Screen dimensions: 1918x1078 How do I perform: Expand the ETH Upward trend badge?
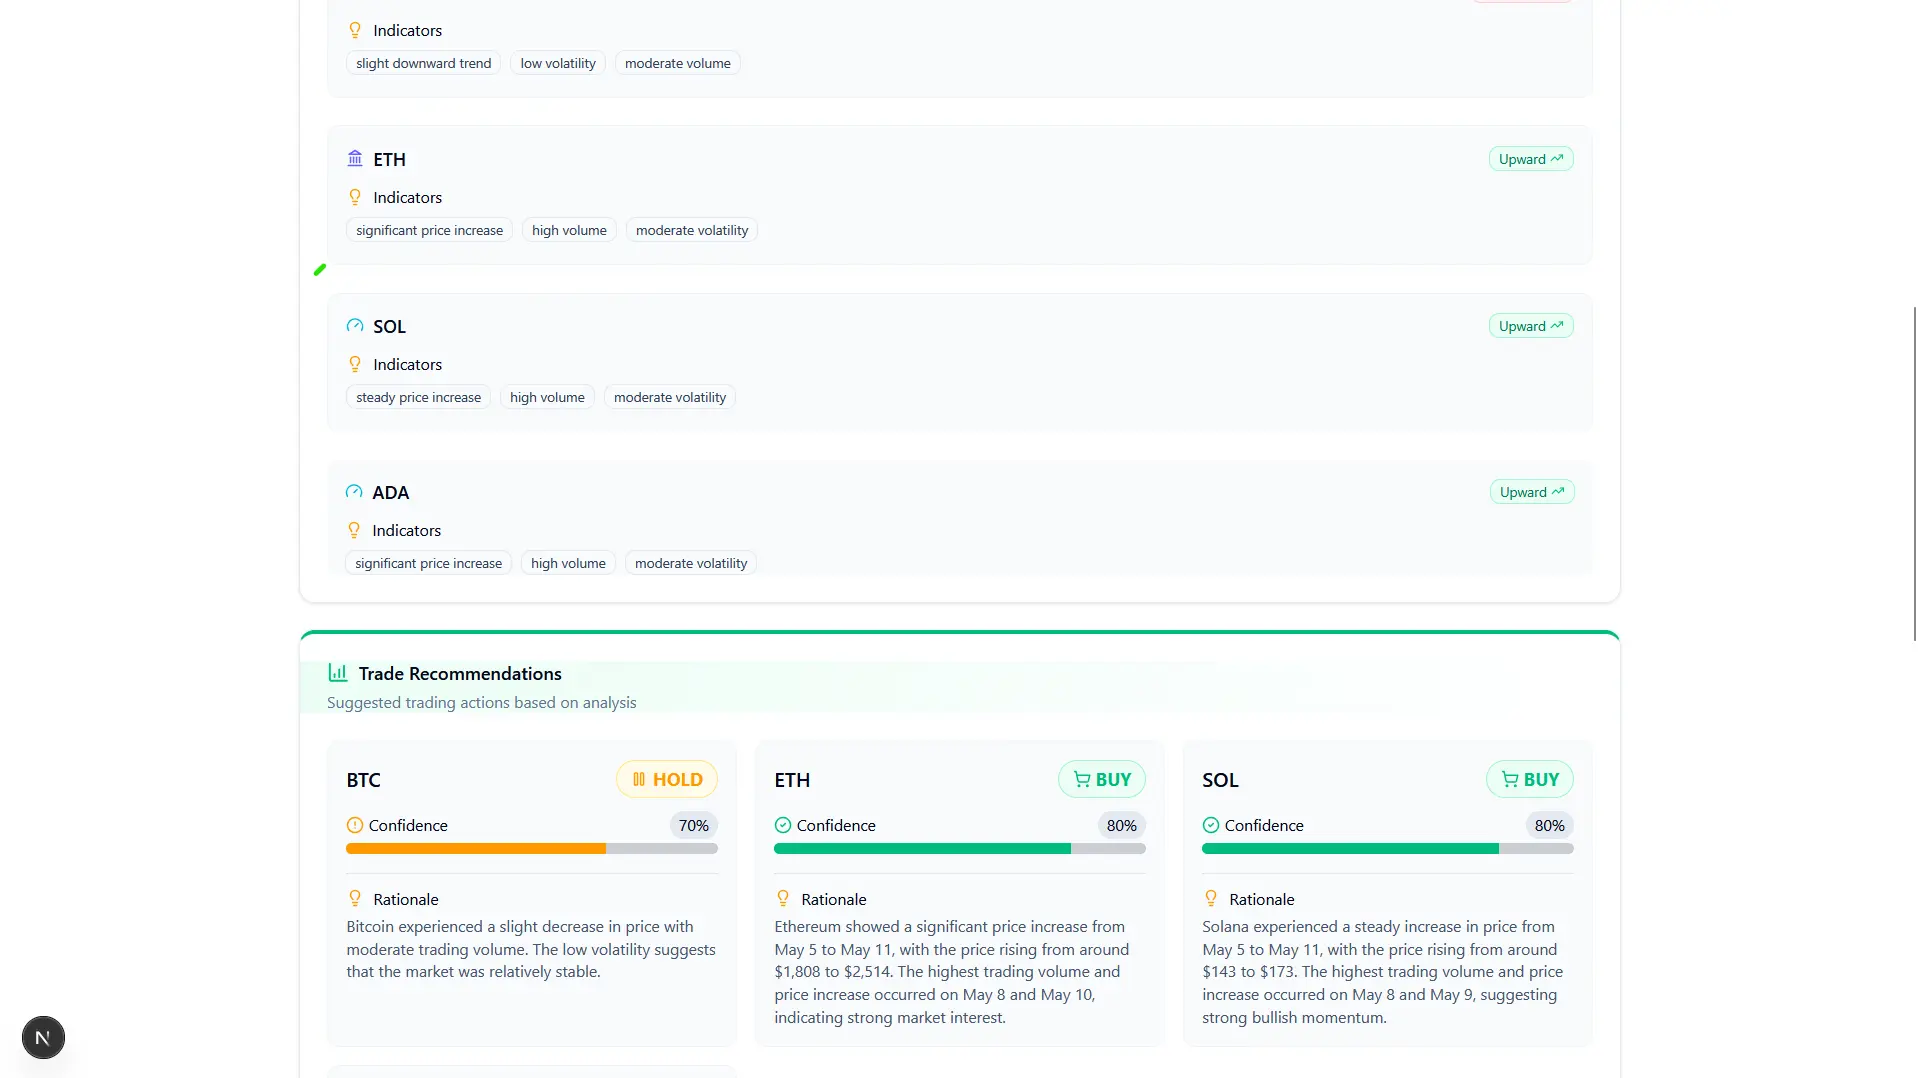1530,158
